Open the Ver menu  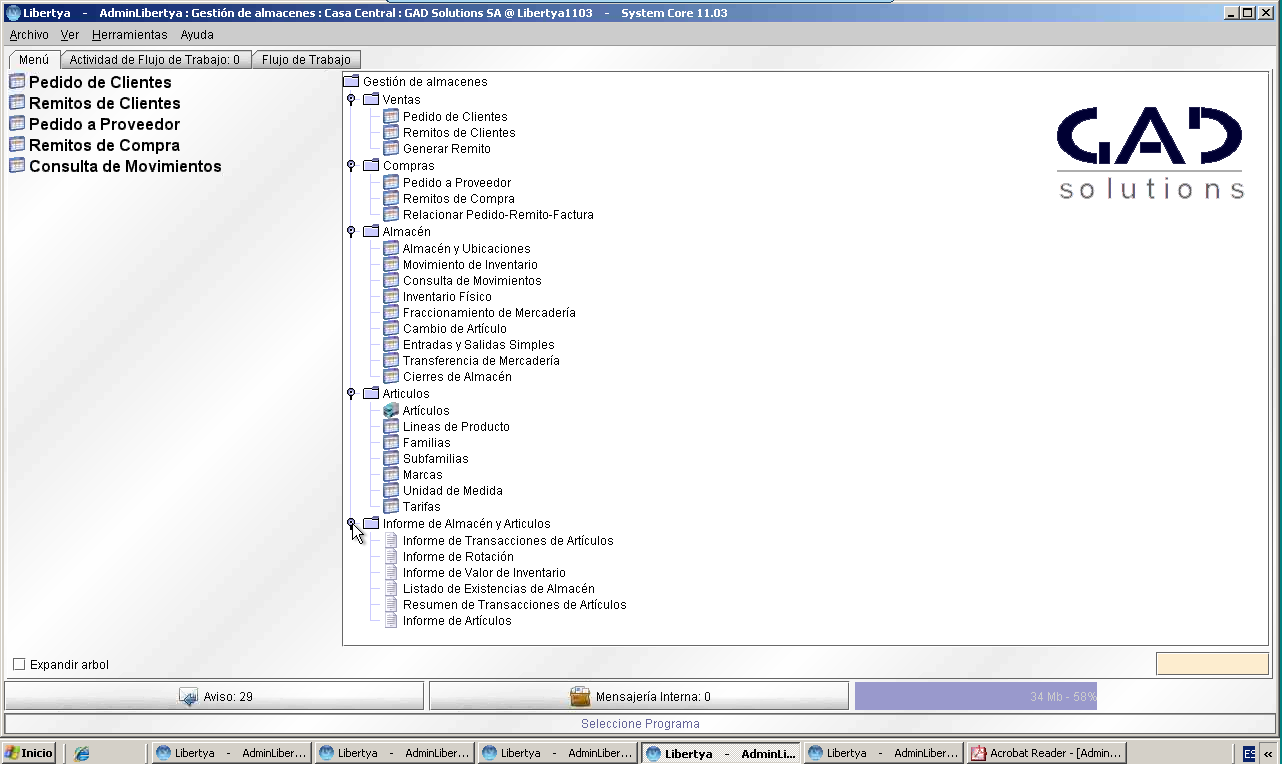70,35
